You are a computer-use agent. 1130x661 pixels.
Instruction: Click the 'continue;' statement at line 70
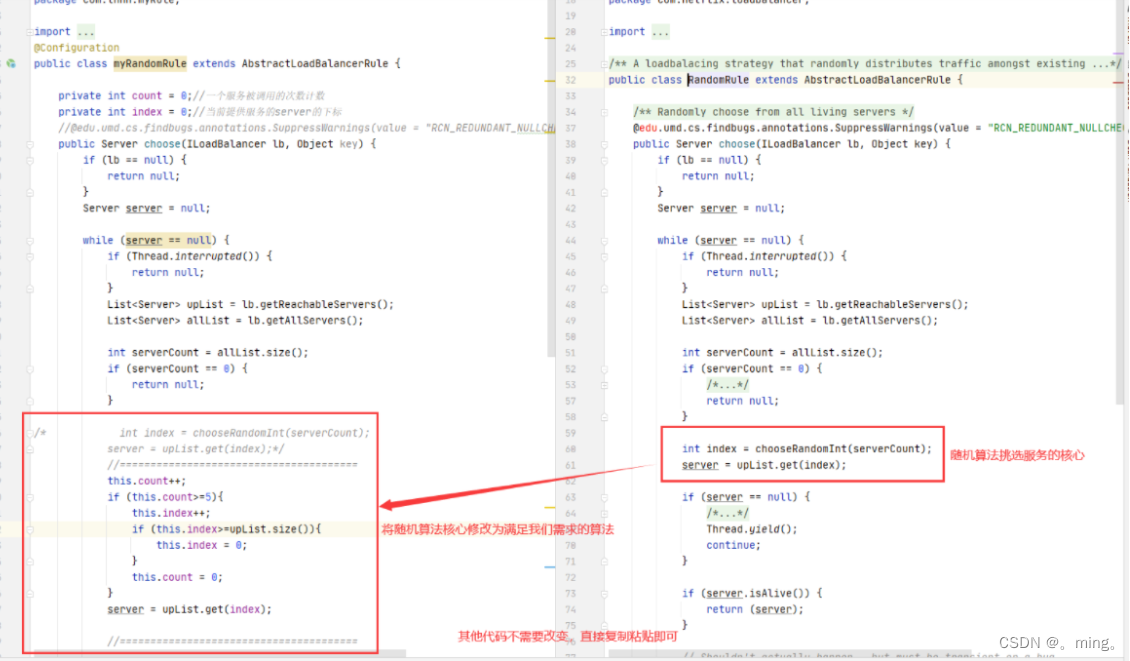[733, 545]
